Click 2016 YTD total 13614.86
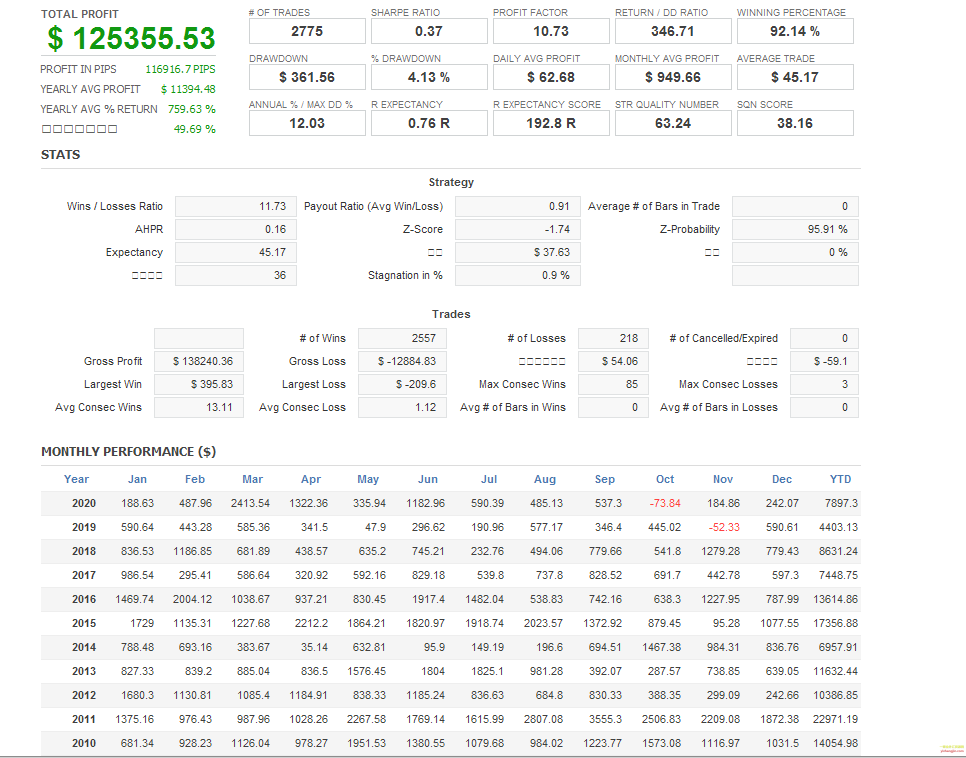Image resolution: width=966 pixels, height=758 pixels. tap(835, 600)
